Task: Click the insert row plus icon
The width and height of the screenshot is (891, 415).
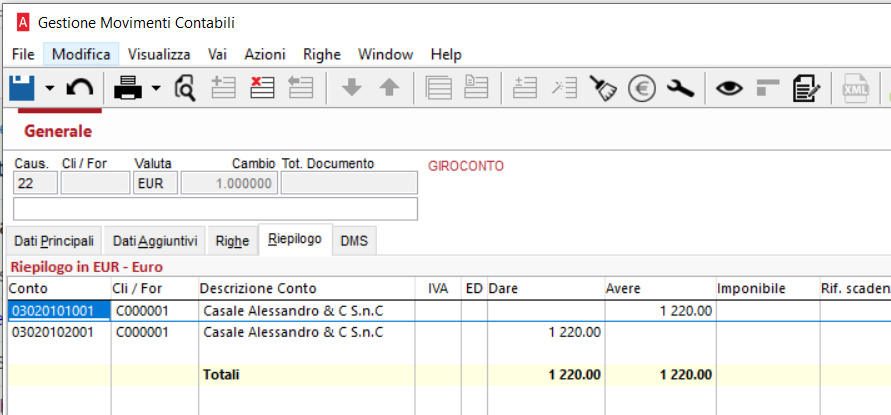Action: [x=223, y=88]
